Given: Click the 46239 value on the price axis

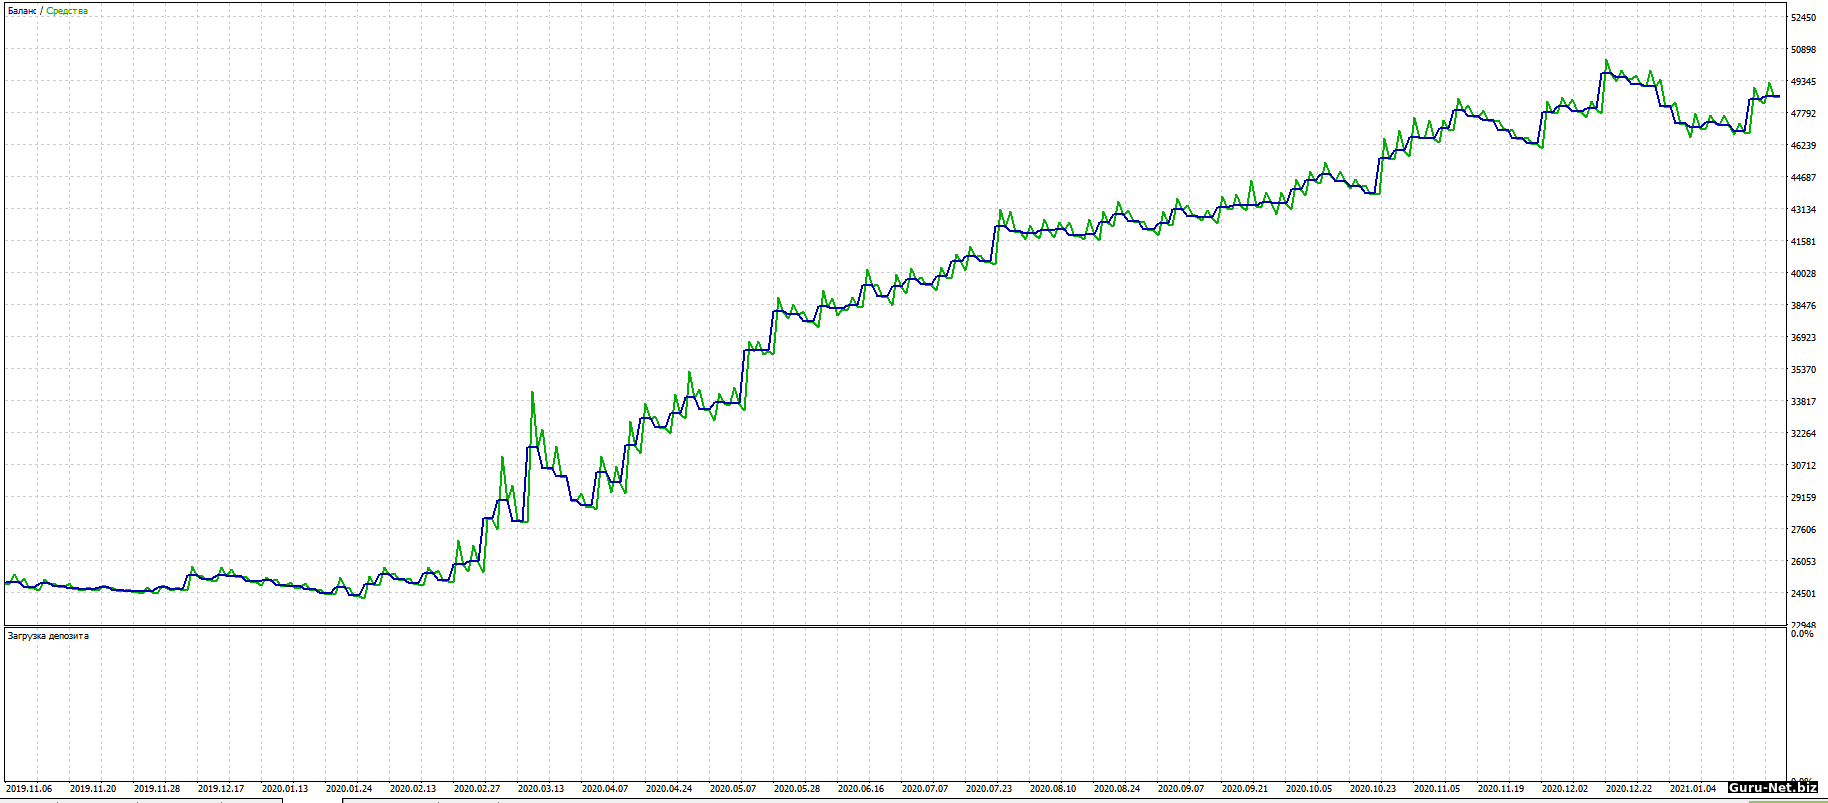Looking at the screenshot, I should click(x=1804, y=146).
